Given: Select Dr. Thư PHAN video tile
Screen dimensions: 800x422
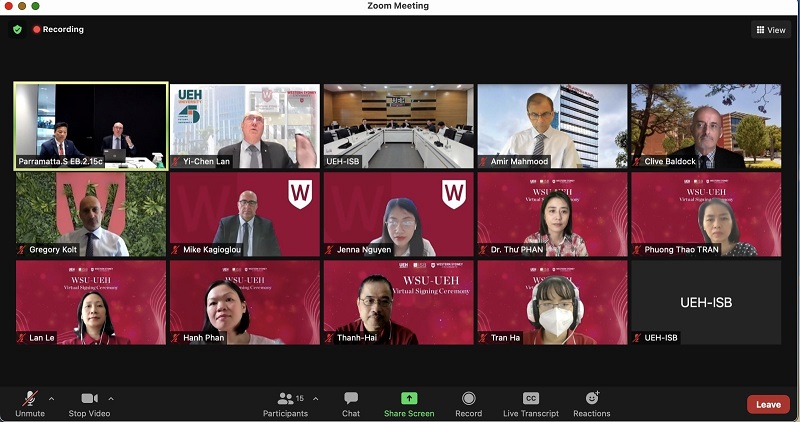Looking at the screenshot, I should (x=553, y=214).
